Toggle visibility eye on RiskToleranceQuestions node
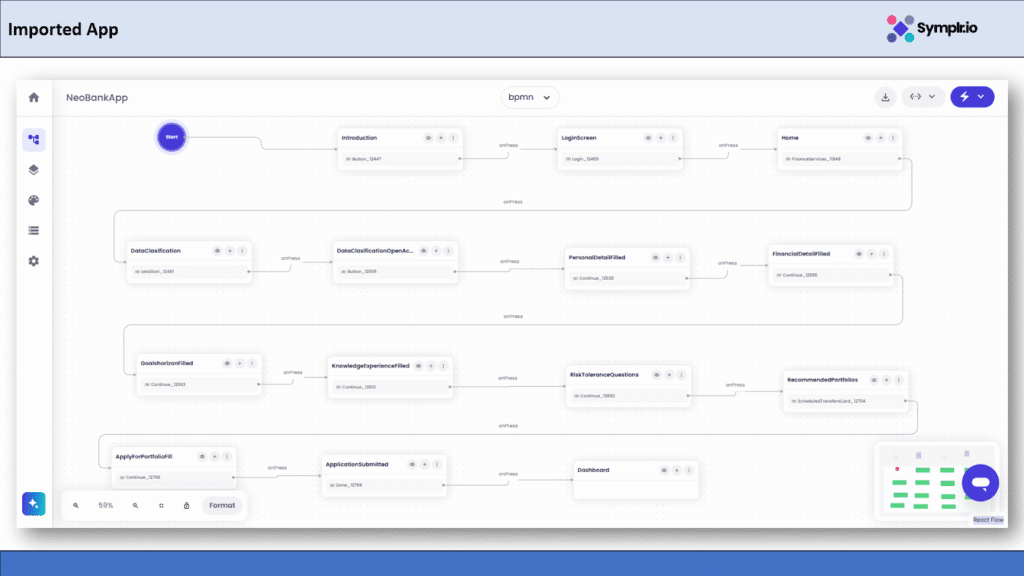The width and height of the screenshot is (1024, 576). coord(656,375)
